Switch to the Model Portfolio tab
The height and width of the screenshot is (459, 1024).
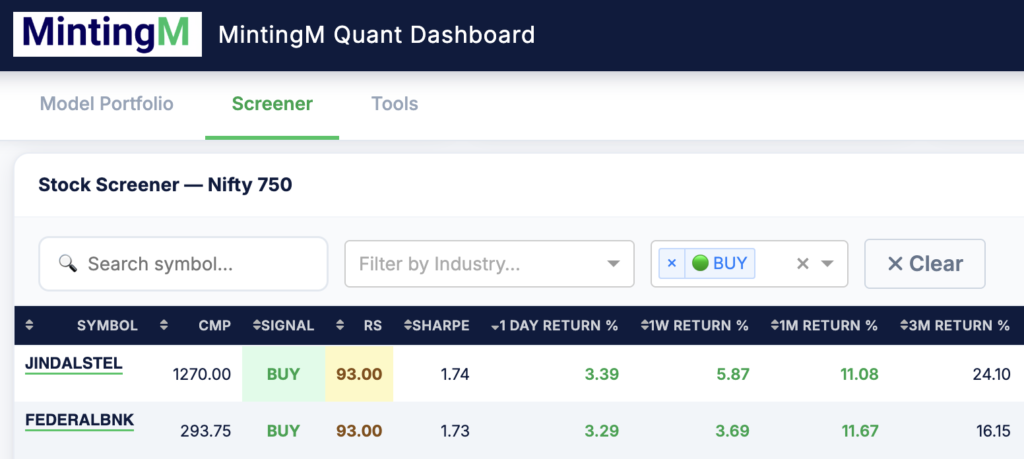click(x=107, y=104)
